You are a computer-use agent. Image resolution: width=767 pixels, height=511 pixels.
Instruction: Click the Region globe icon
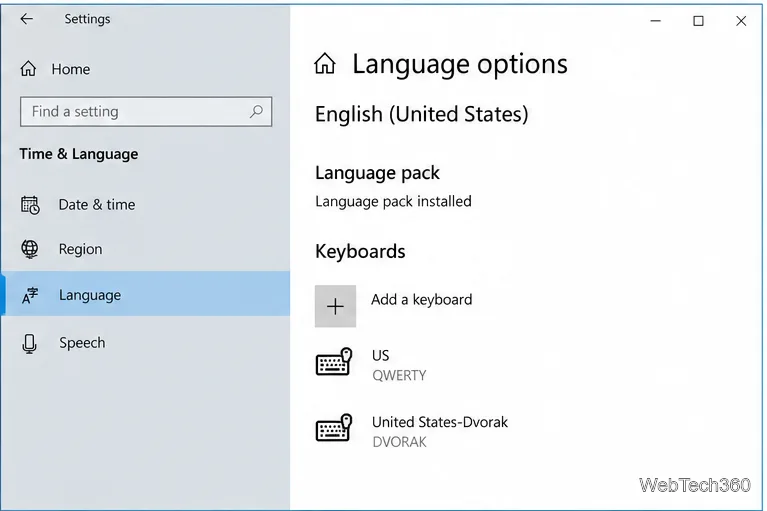[x=29, y=249]
